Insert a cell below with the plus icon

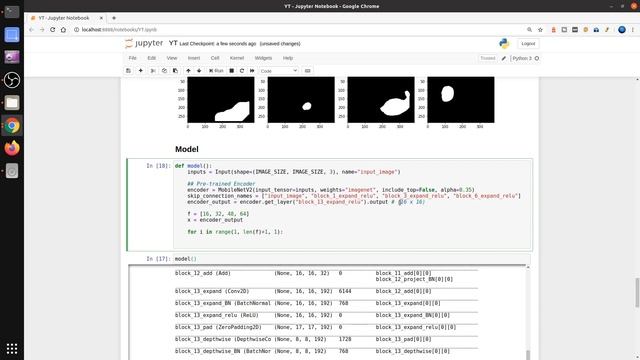click(140, 71)
